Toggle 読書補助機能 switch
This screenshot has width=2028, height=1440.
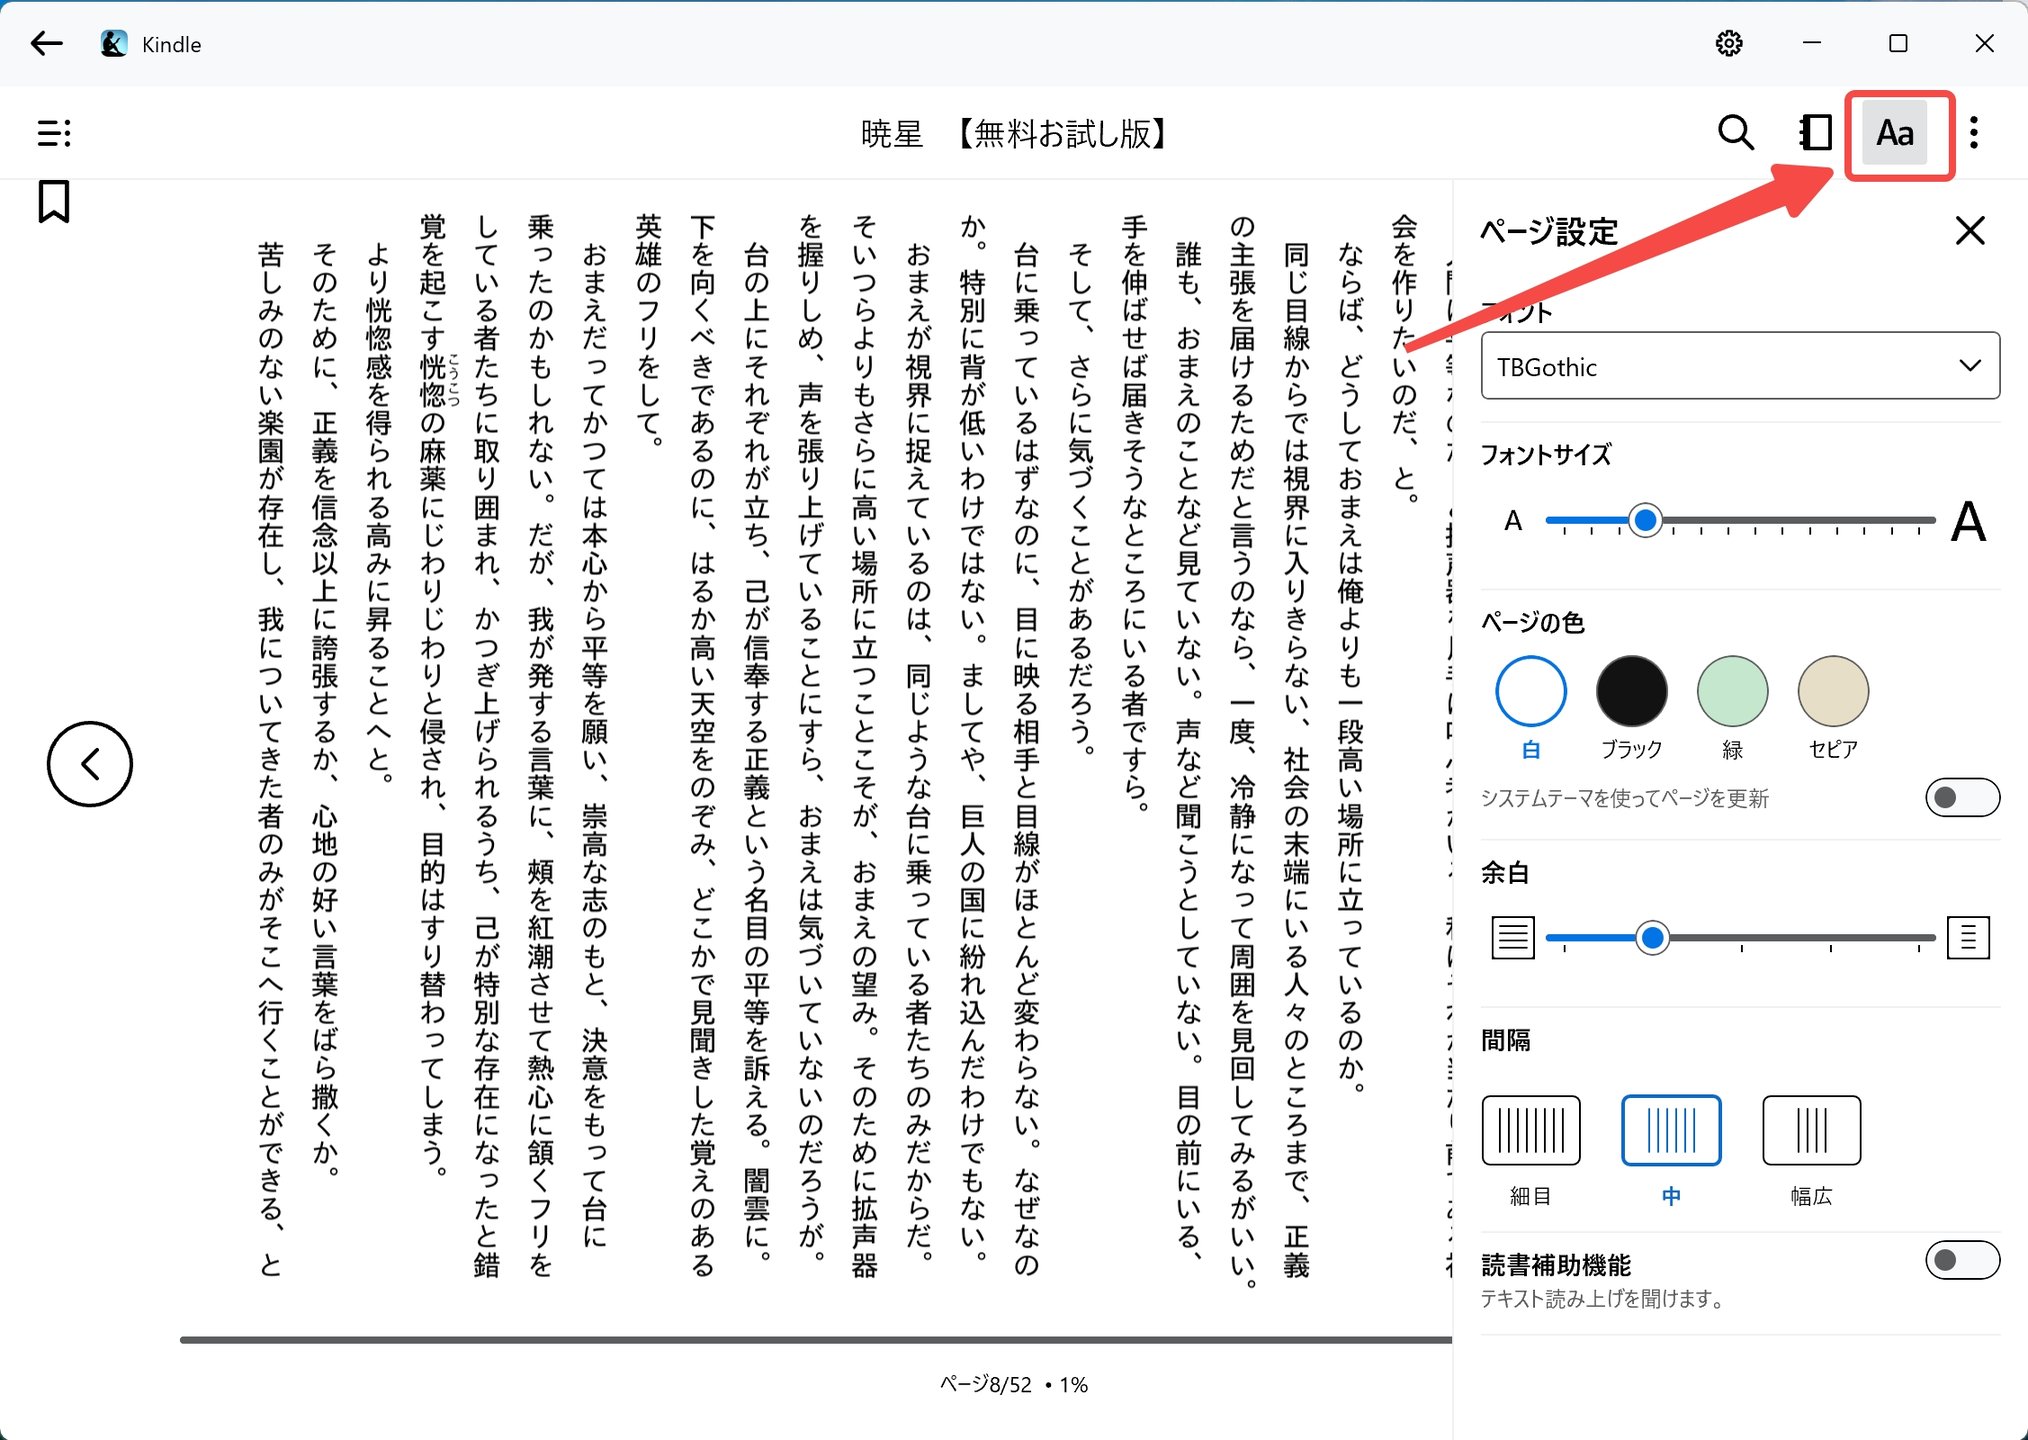pos(1962,1260)
